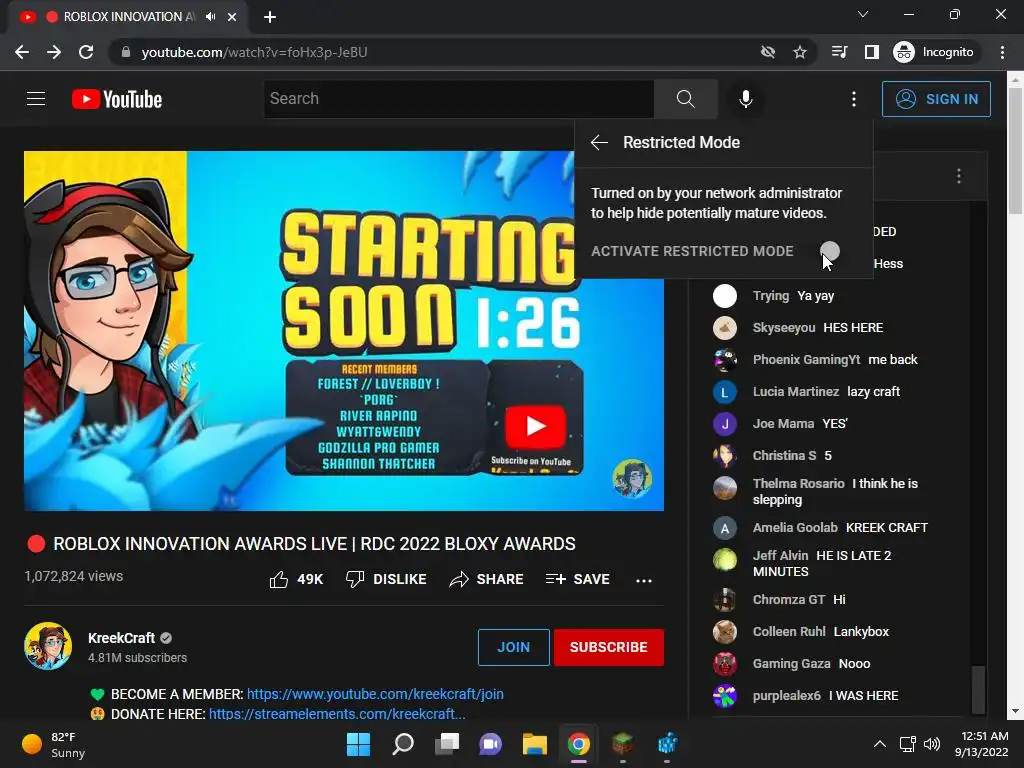The width and height of the screenshot is (1024, 768).
Task: Like the video with thumbs up
Action: point(296,579)
